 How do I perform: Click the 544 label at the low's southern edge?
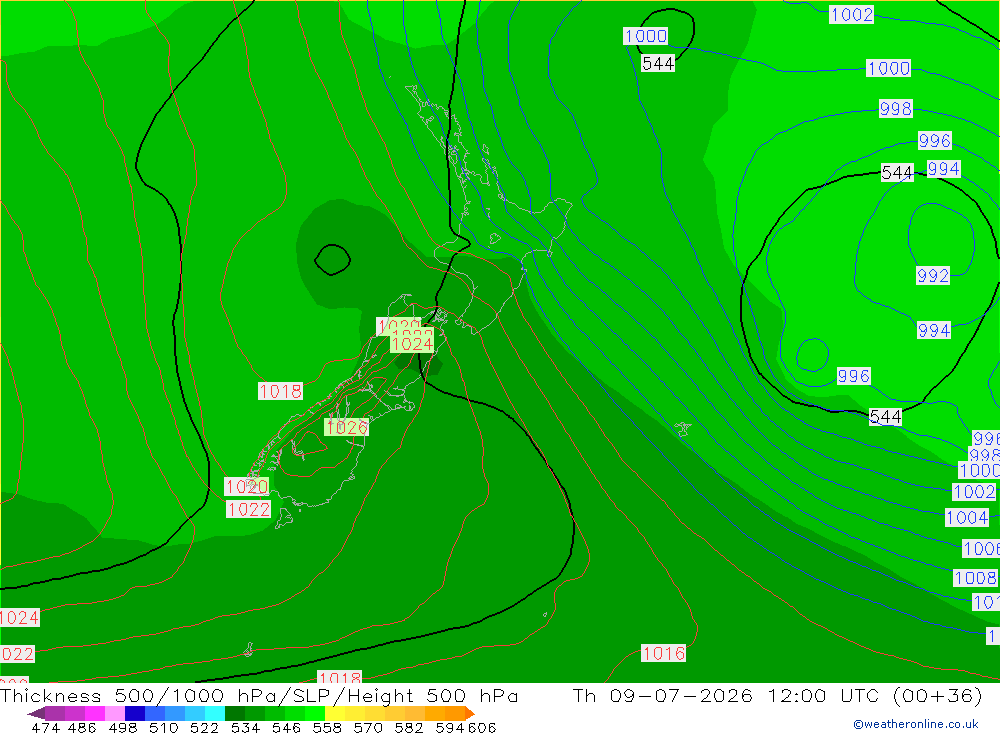[x=885, y=417]
